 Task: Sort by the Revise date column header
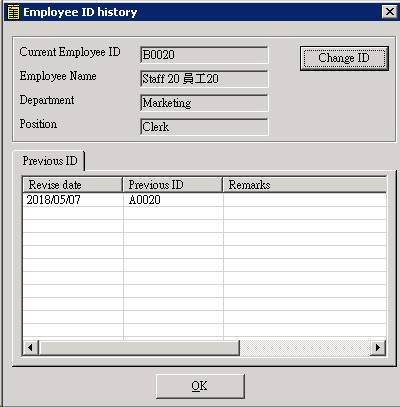tap(72, 185)
